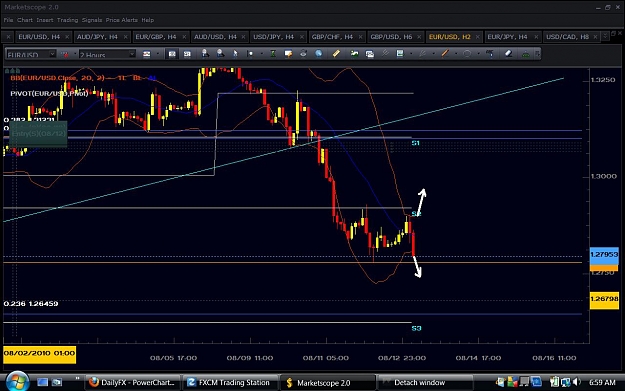Viewport: 625px width, 391px height.
Task: Select the ellipse drawing tool
Action: [x=467, y=53]
